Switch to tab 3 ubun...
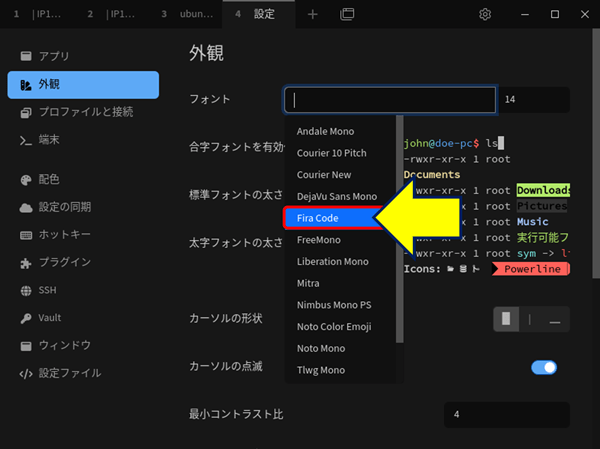The height and width of the screenshot is (449, 600). [x=185, y=14]
